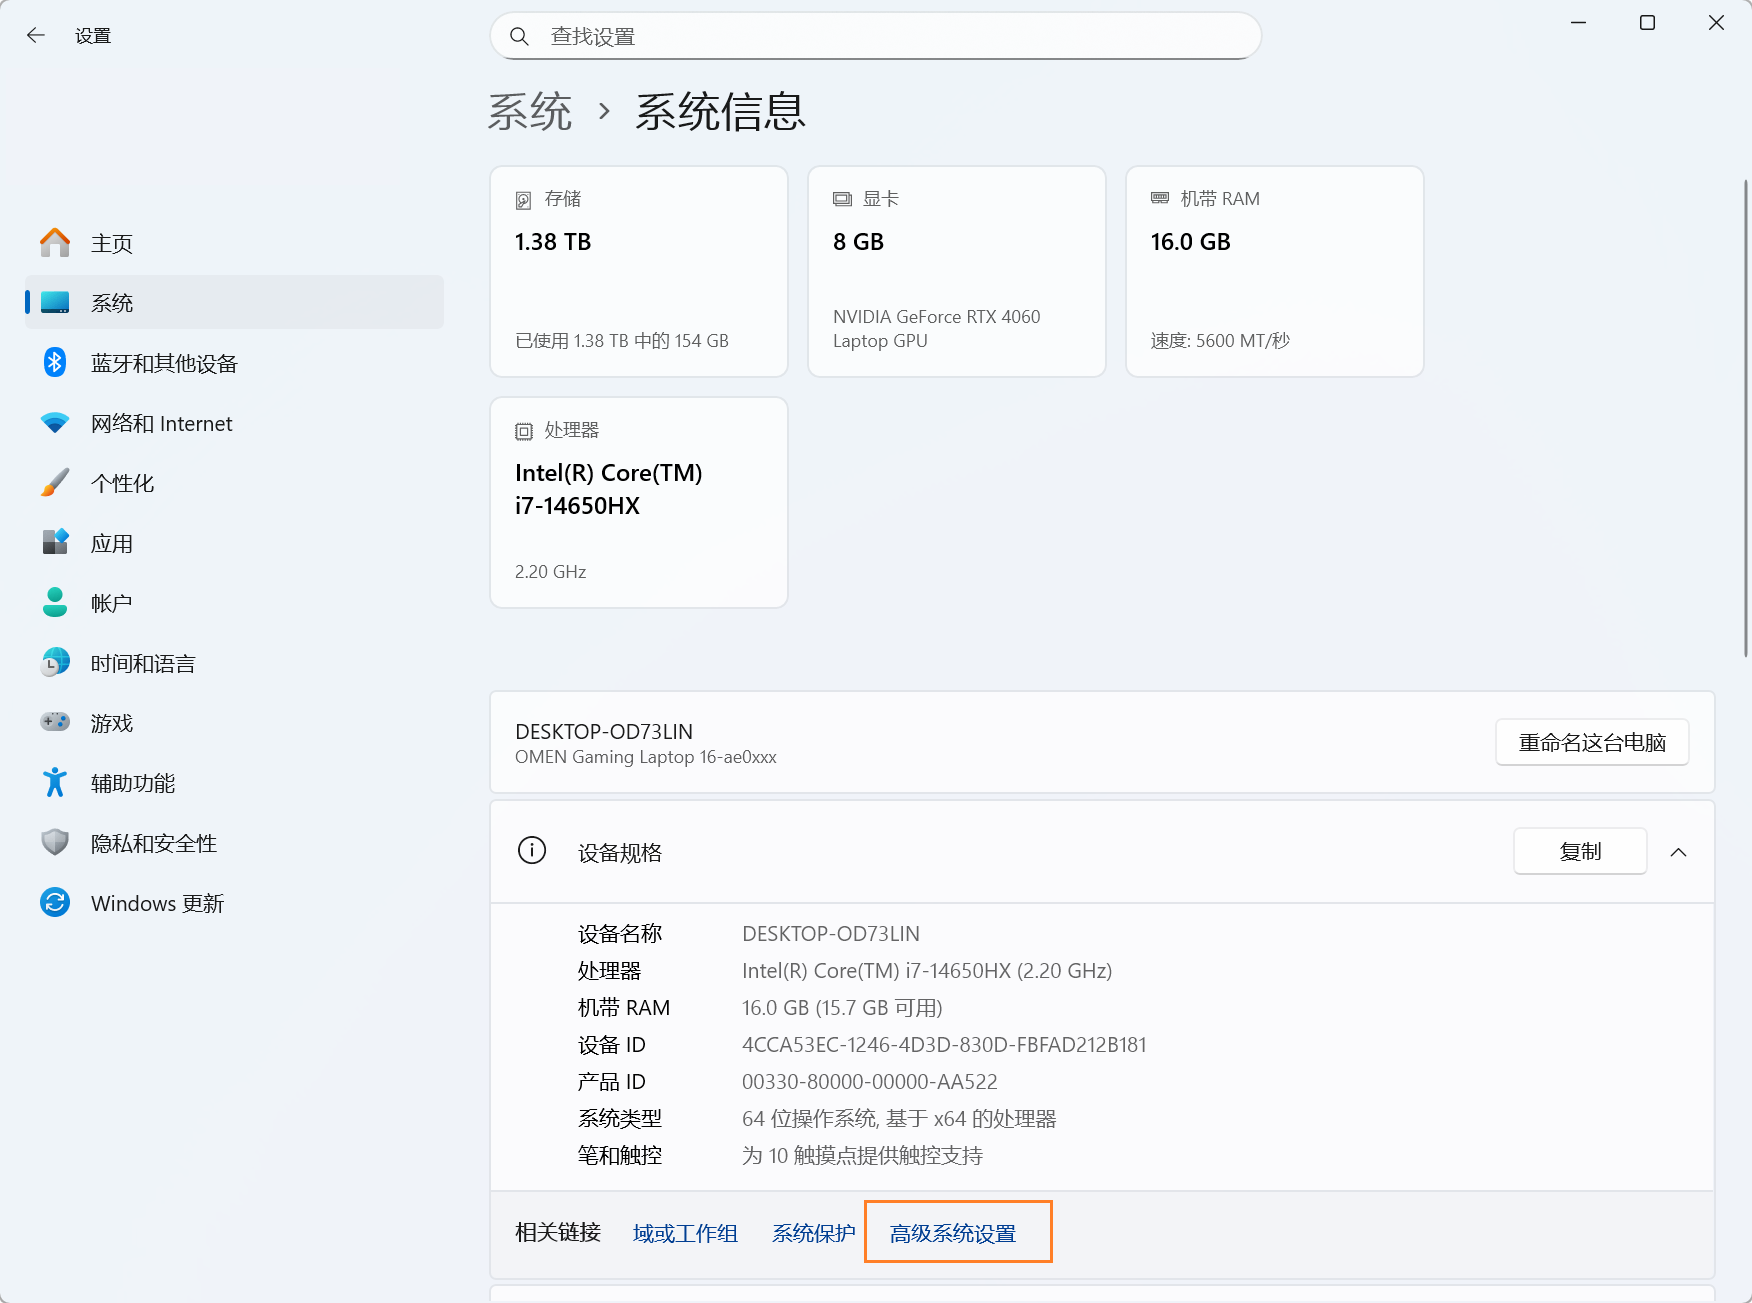Go to 帐户 settings page

pos(112,603)
